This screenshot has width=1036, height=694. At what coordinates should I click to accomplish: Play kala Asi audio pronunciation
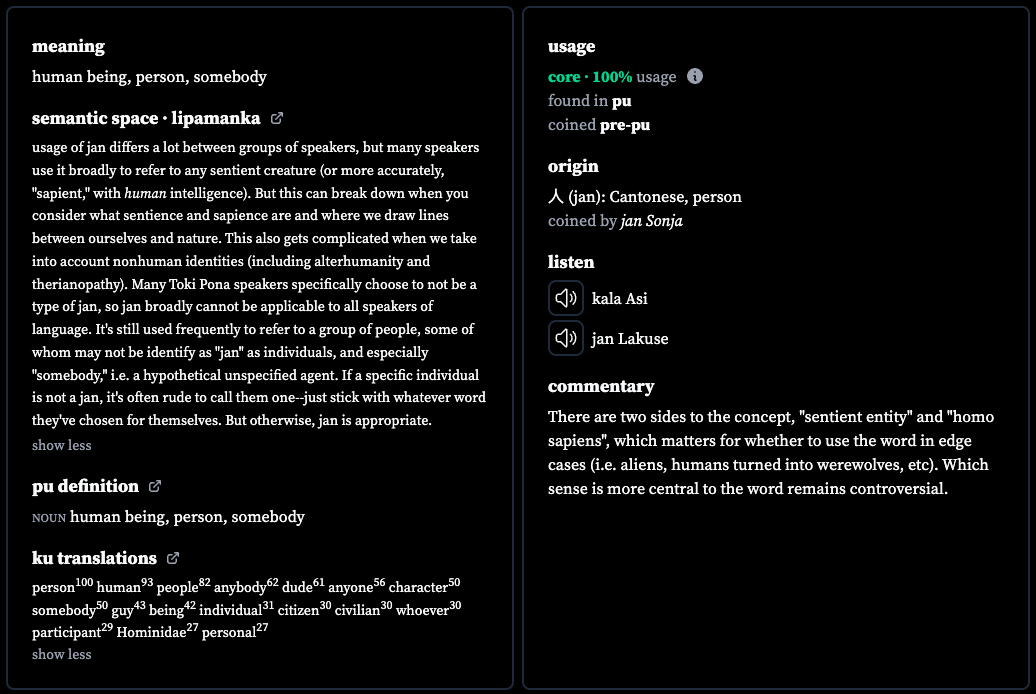[x=566, y=298]
